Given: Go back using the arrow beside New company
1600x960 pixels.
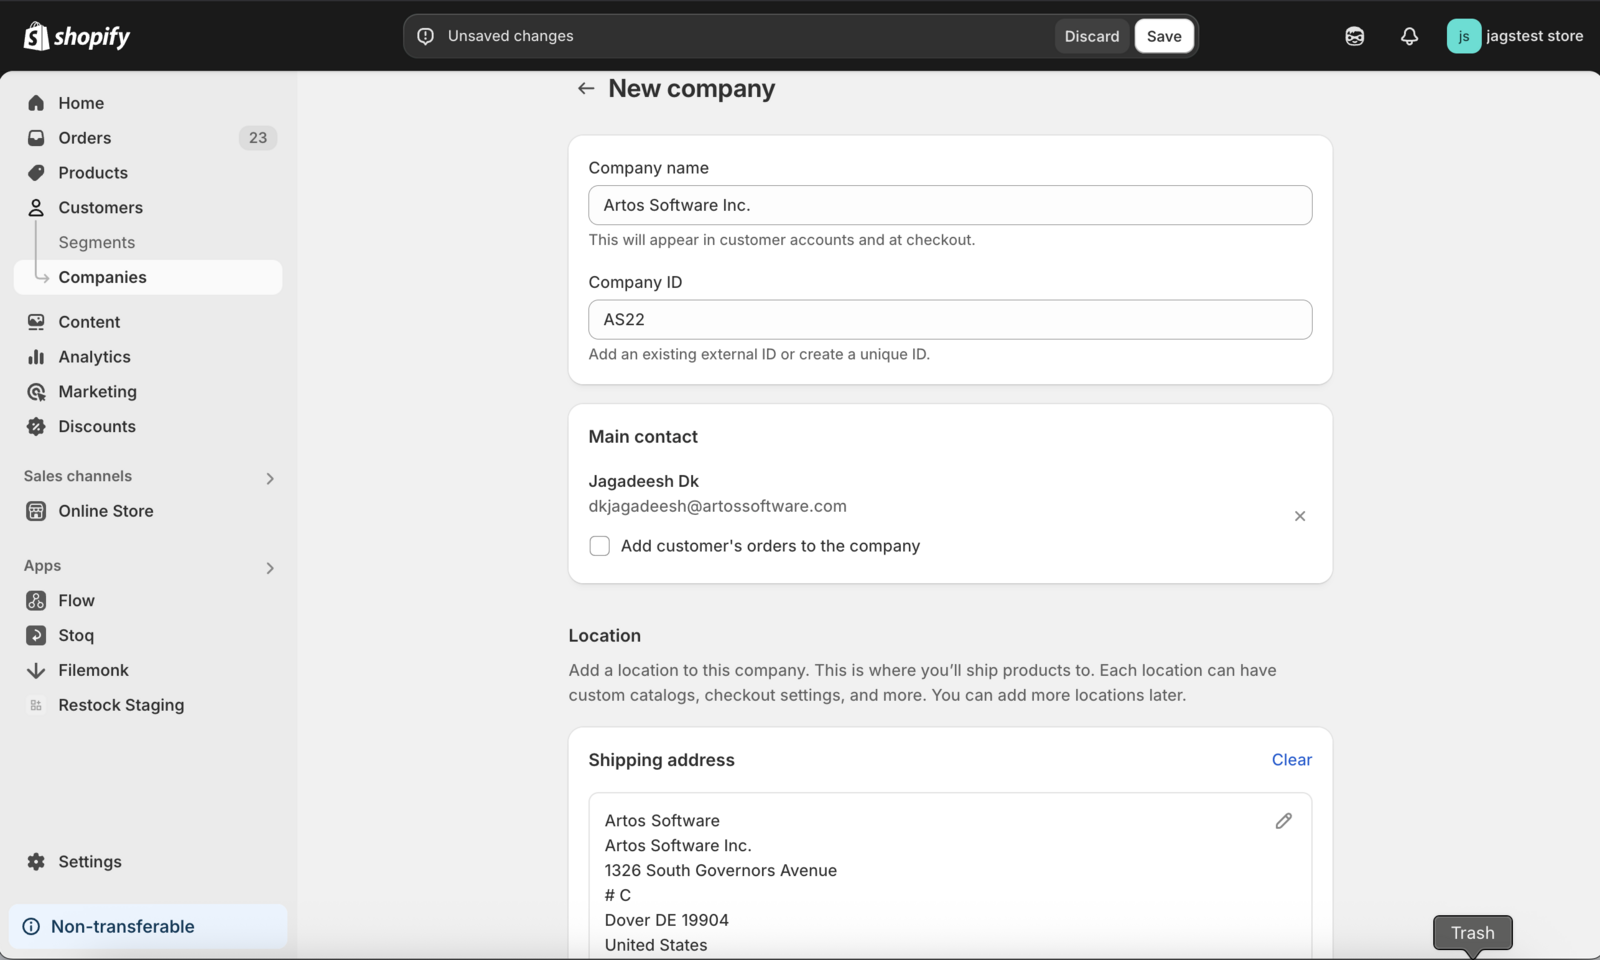Looking at the screenshot, I should pos(586,89).
